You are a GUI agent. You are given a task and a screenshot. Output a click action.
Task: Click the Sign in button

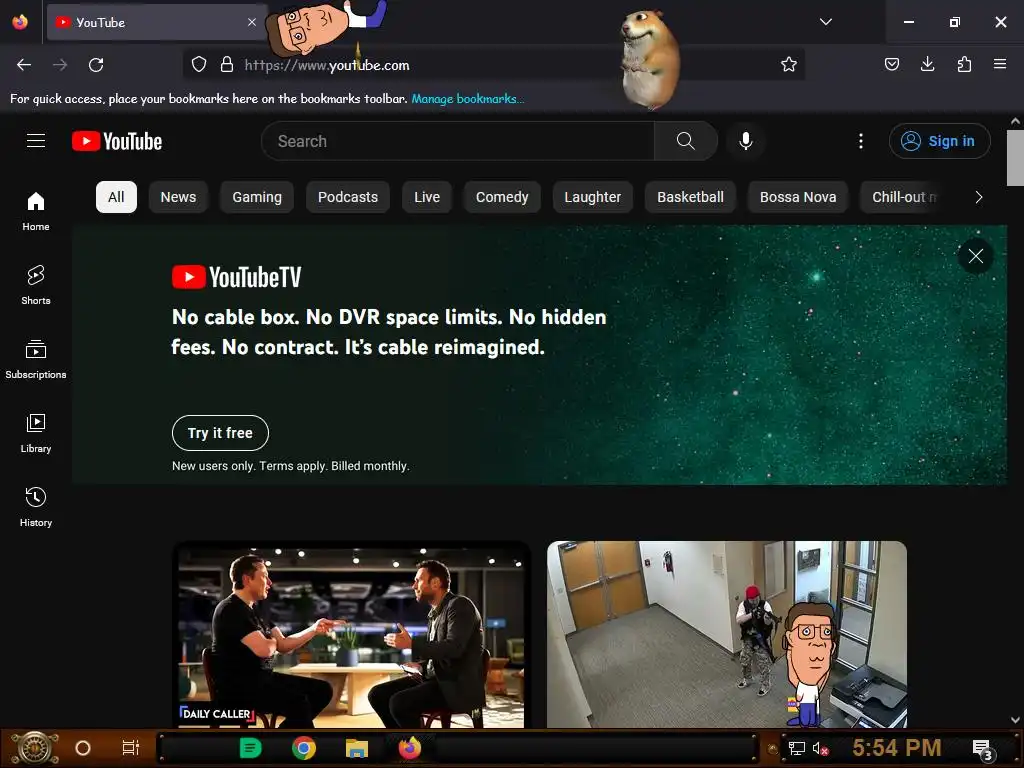pos(939,141)
